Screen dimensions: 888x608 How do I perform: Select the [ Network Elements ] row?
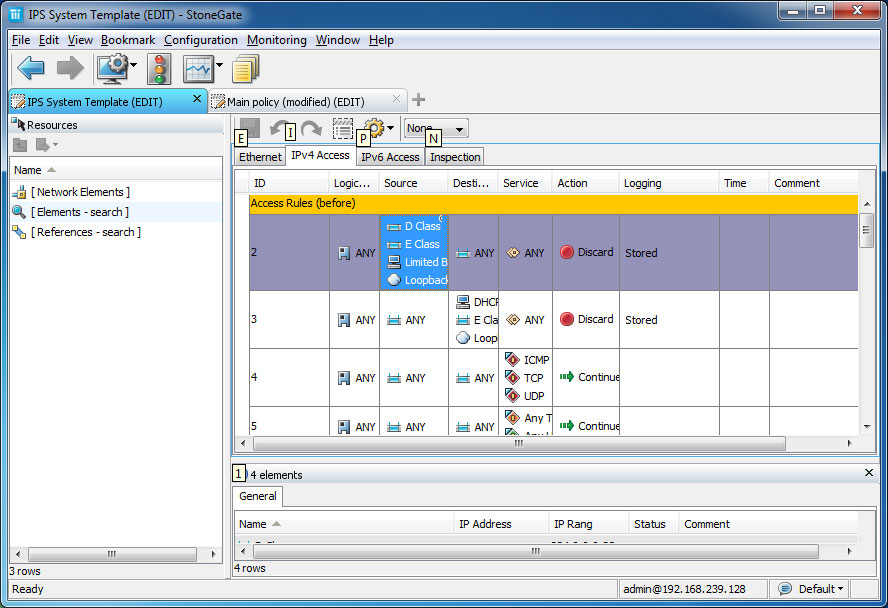[116, 192]
